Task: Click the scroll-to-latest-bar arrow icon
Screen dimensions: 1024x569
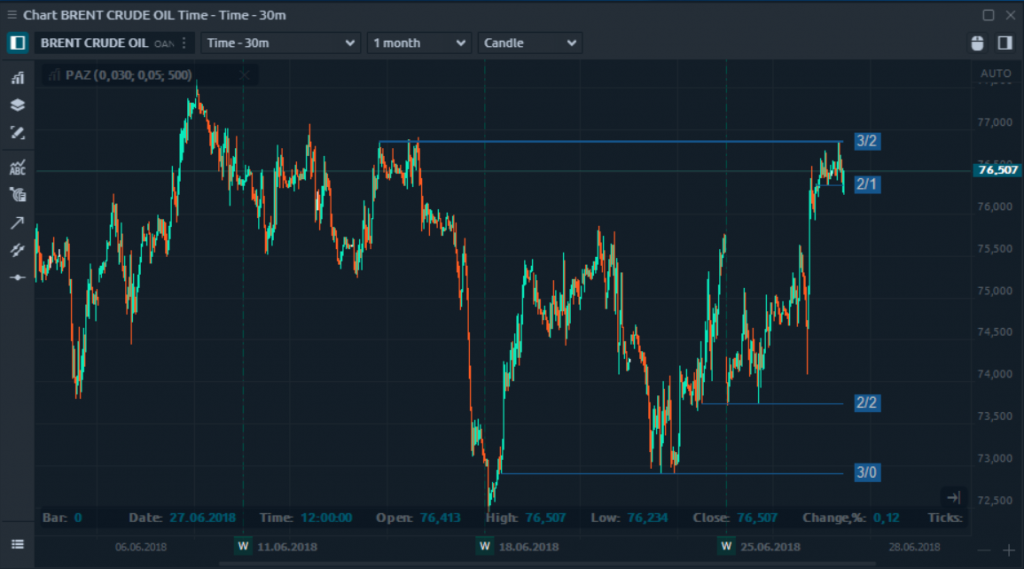Action: point(953,498)
